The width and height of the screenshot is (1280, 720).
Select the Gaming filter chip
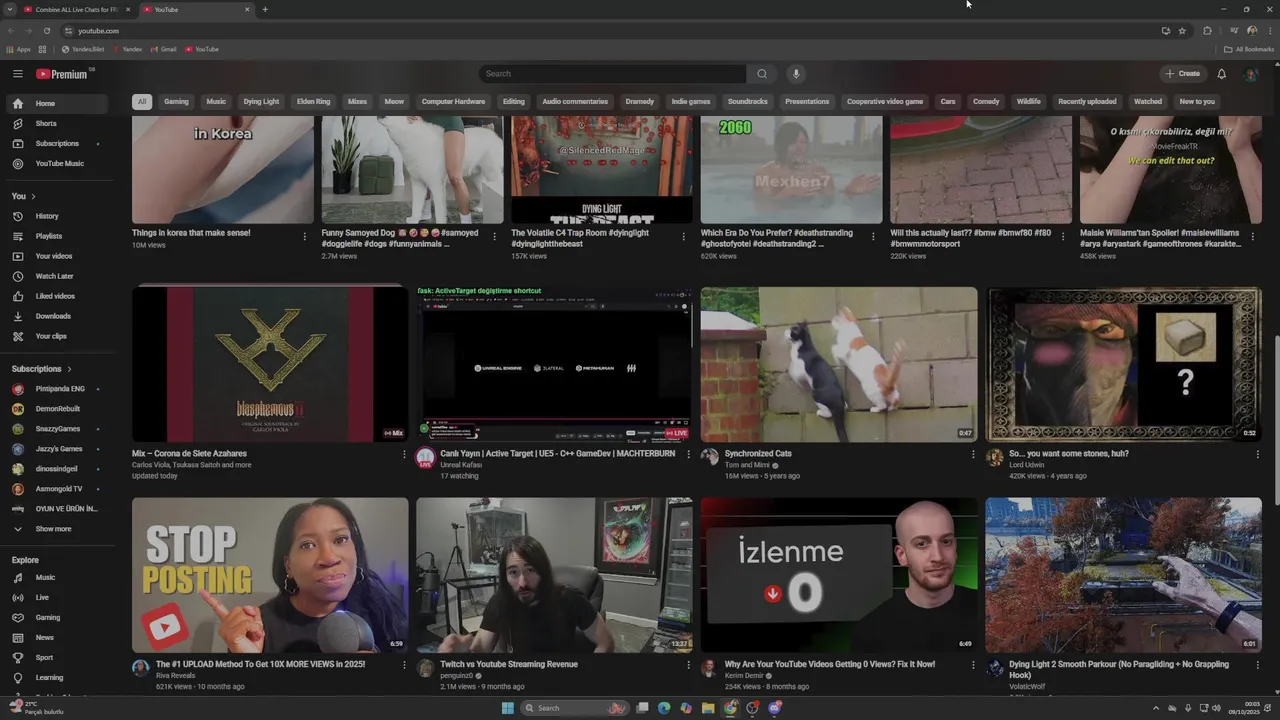176,101
